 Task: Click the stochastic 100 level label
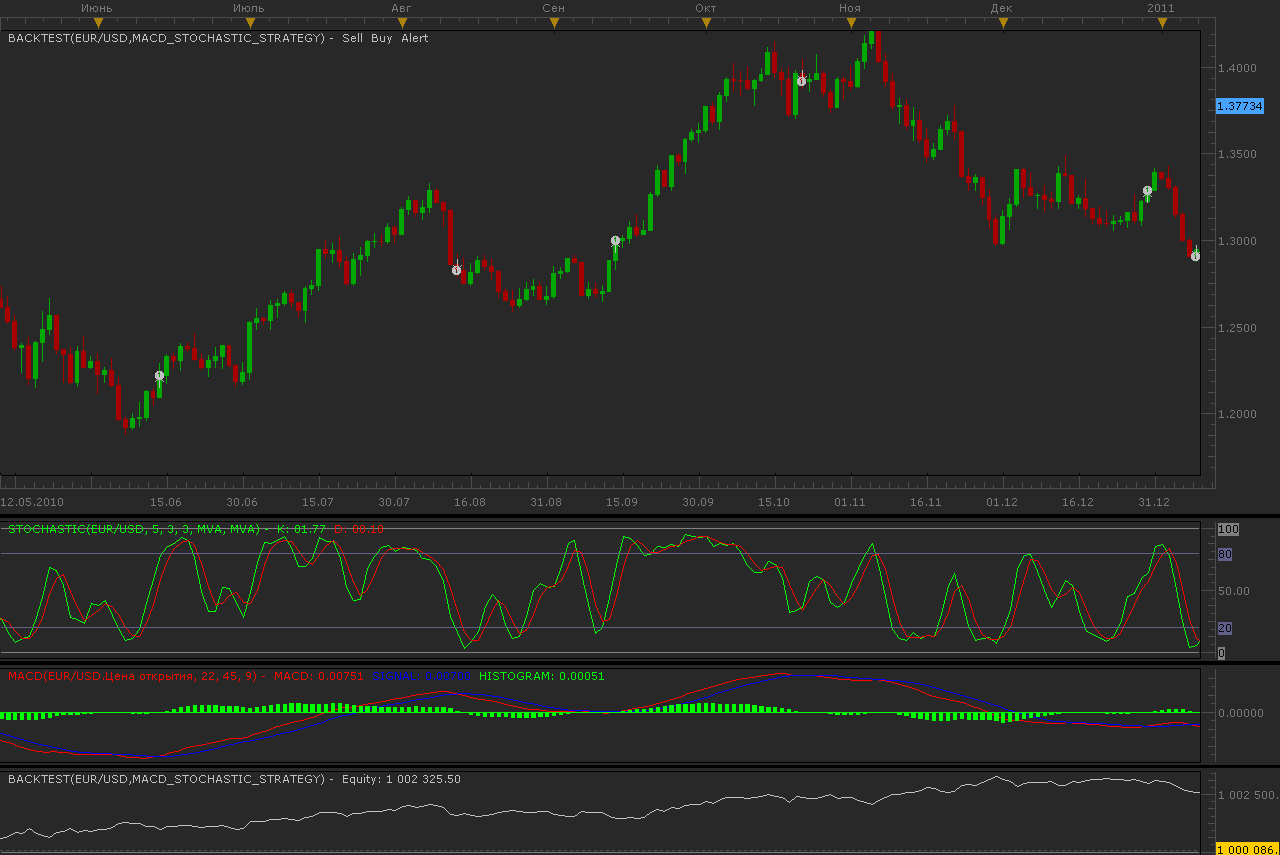tap(1228, 529)
